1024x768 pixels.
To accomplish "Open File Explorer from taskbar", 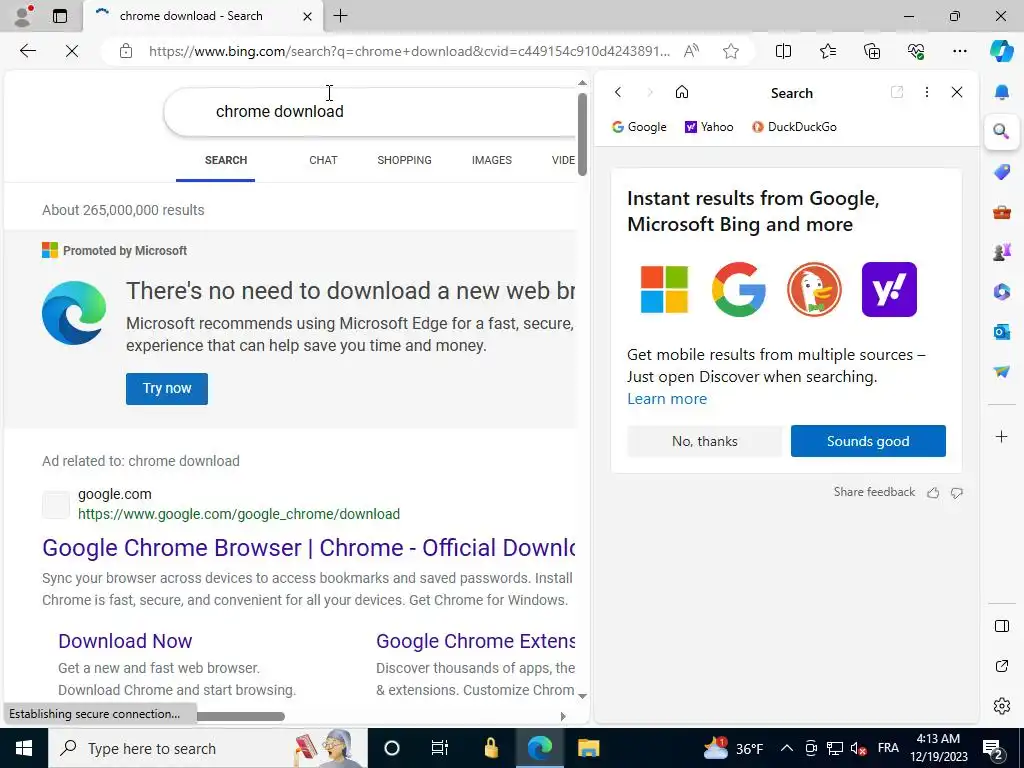I will click(x=588, y=748).
